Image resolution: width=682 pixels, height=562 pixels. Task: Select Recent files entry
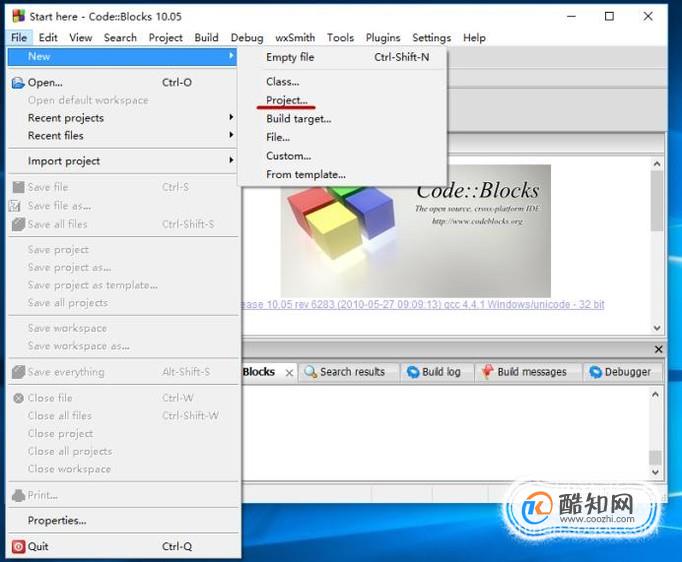(x=123, y=136)
